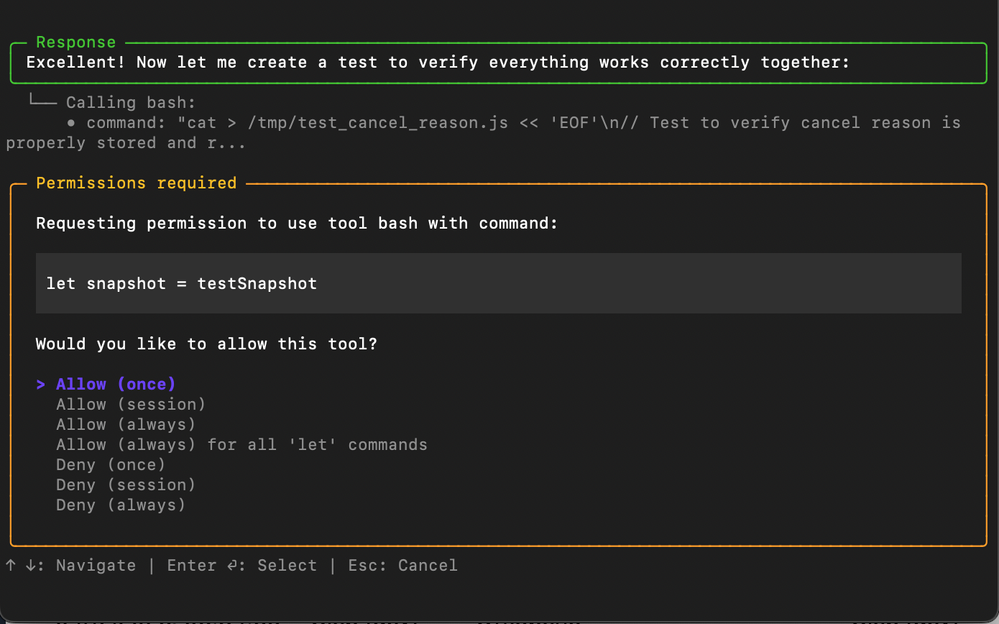The width and height of the screenshot is (999, 624).
Task: Click the down arrow navigation icon
Action: 31,565
